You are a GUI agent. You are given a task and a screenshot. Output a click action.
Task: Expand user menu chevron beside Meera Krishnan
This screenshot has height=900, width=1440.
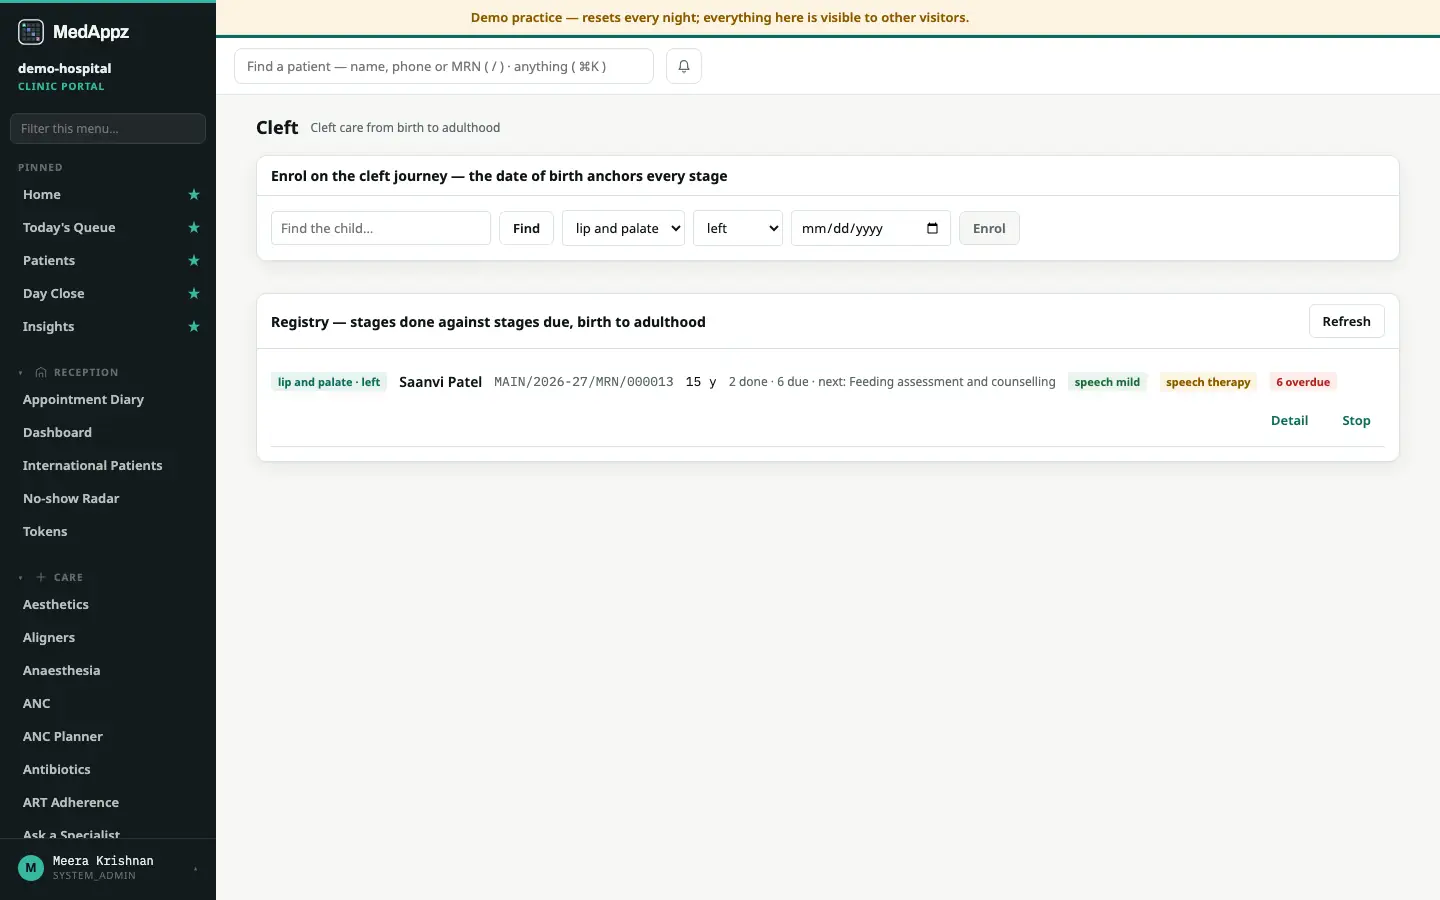click(x=195, y=869)
